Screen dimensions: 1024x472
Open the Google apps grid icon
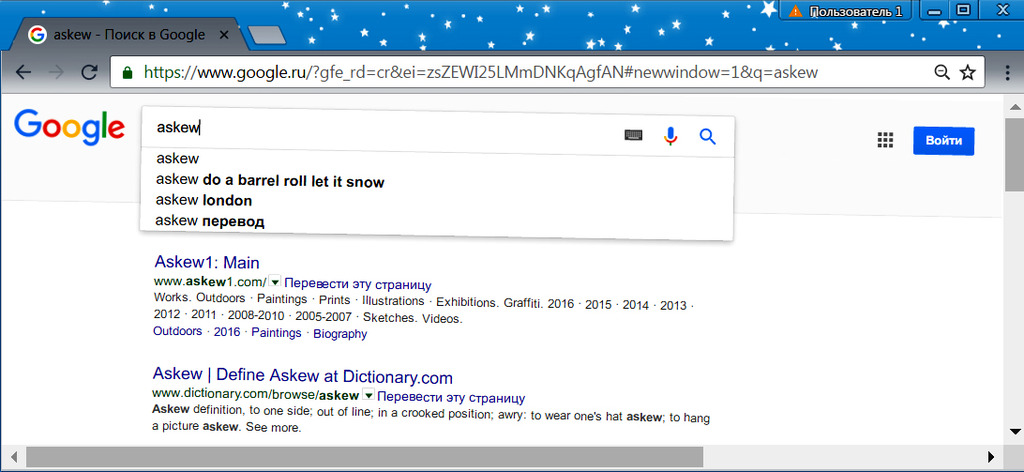[885, 140]
